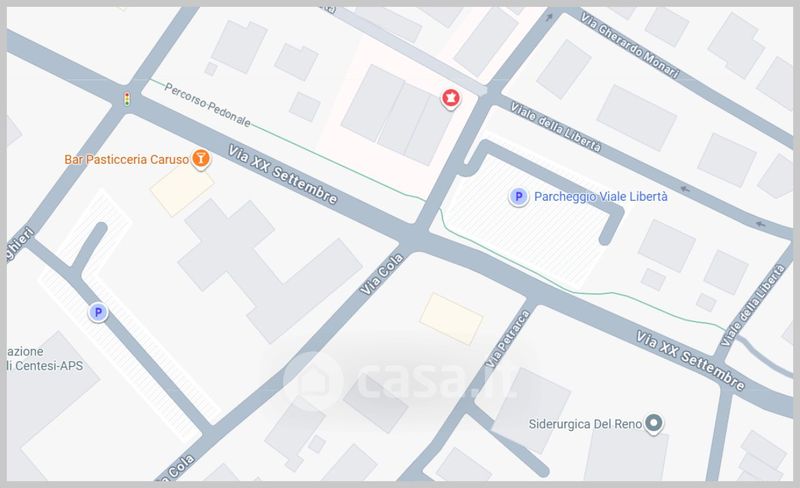Click the parking icon near Centesi-APS
The image size is (800, 488).
click(x=97, y=312)
